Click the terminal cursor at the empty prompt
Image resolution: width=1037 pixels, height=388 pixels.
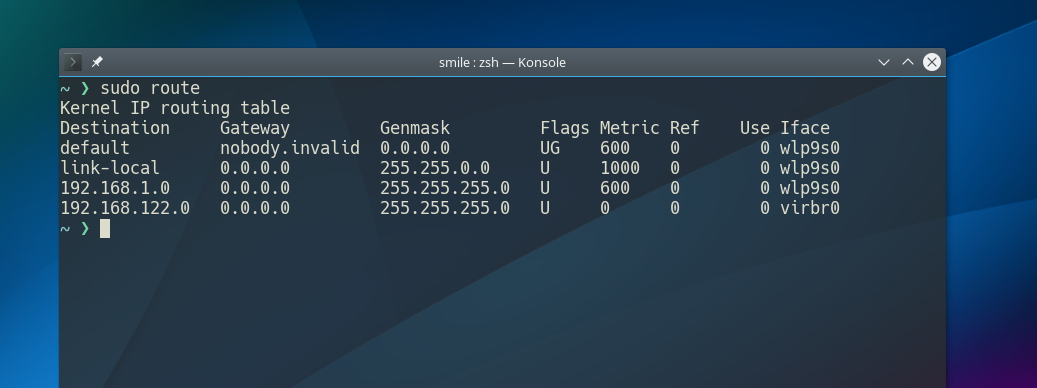(105, 229)
